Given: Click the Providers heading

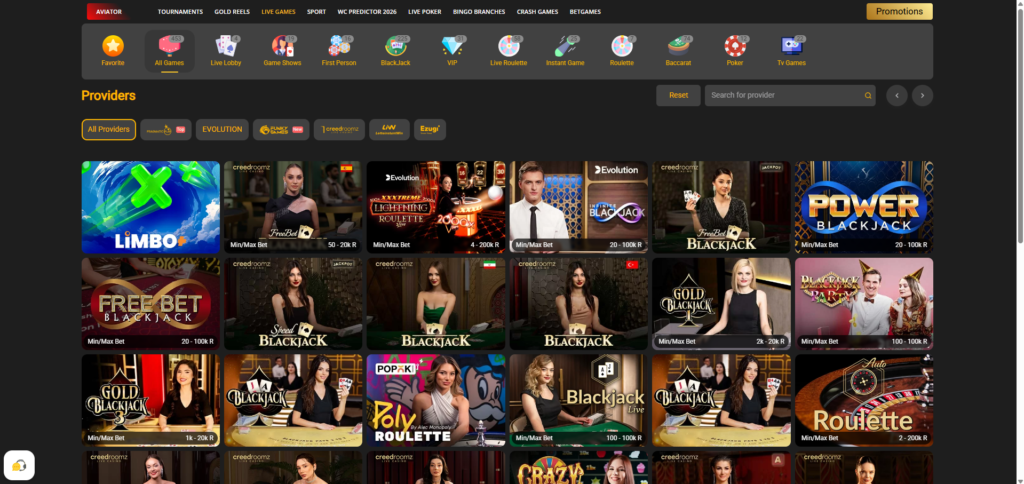Looking at the screenshot, I should [108, 95].
